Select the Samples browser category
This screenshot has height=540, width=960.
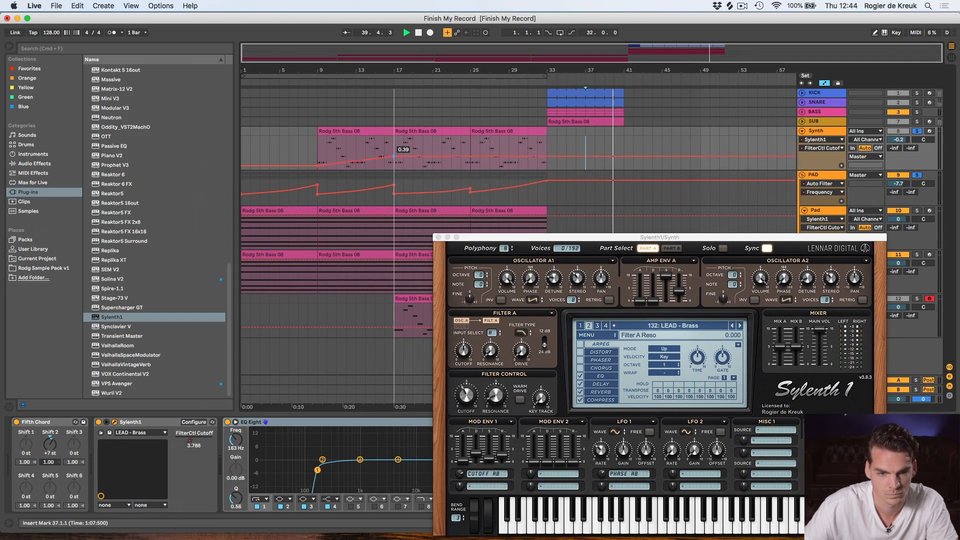coord(28,211)
